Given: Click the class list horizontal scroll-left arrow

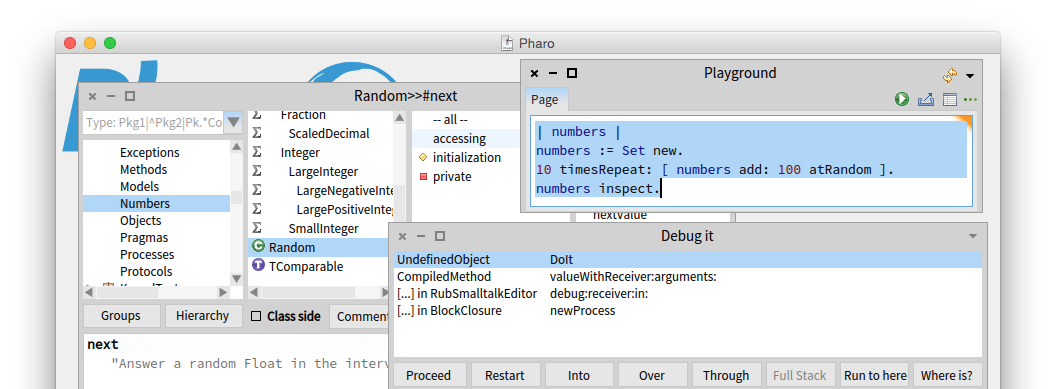Looking at the screenshot, I should [255, 293].
